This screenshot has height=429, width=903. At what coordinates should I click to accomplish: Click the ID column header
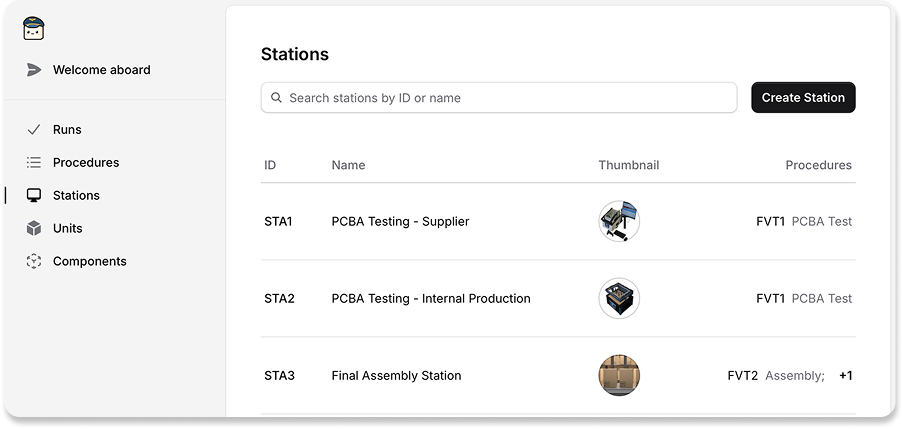point(270,165)
